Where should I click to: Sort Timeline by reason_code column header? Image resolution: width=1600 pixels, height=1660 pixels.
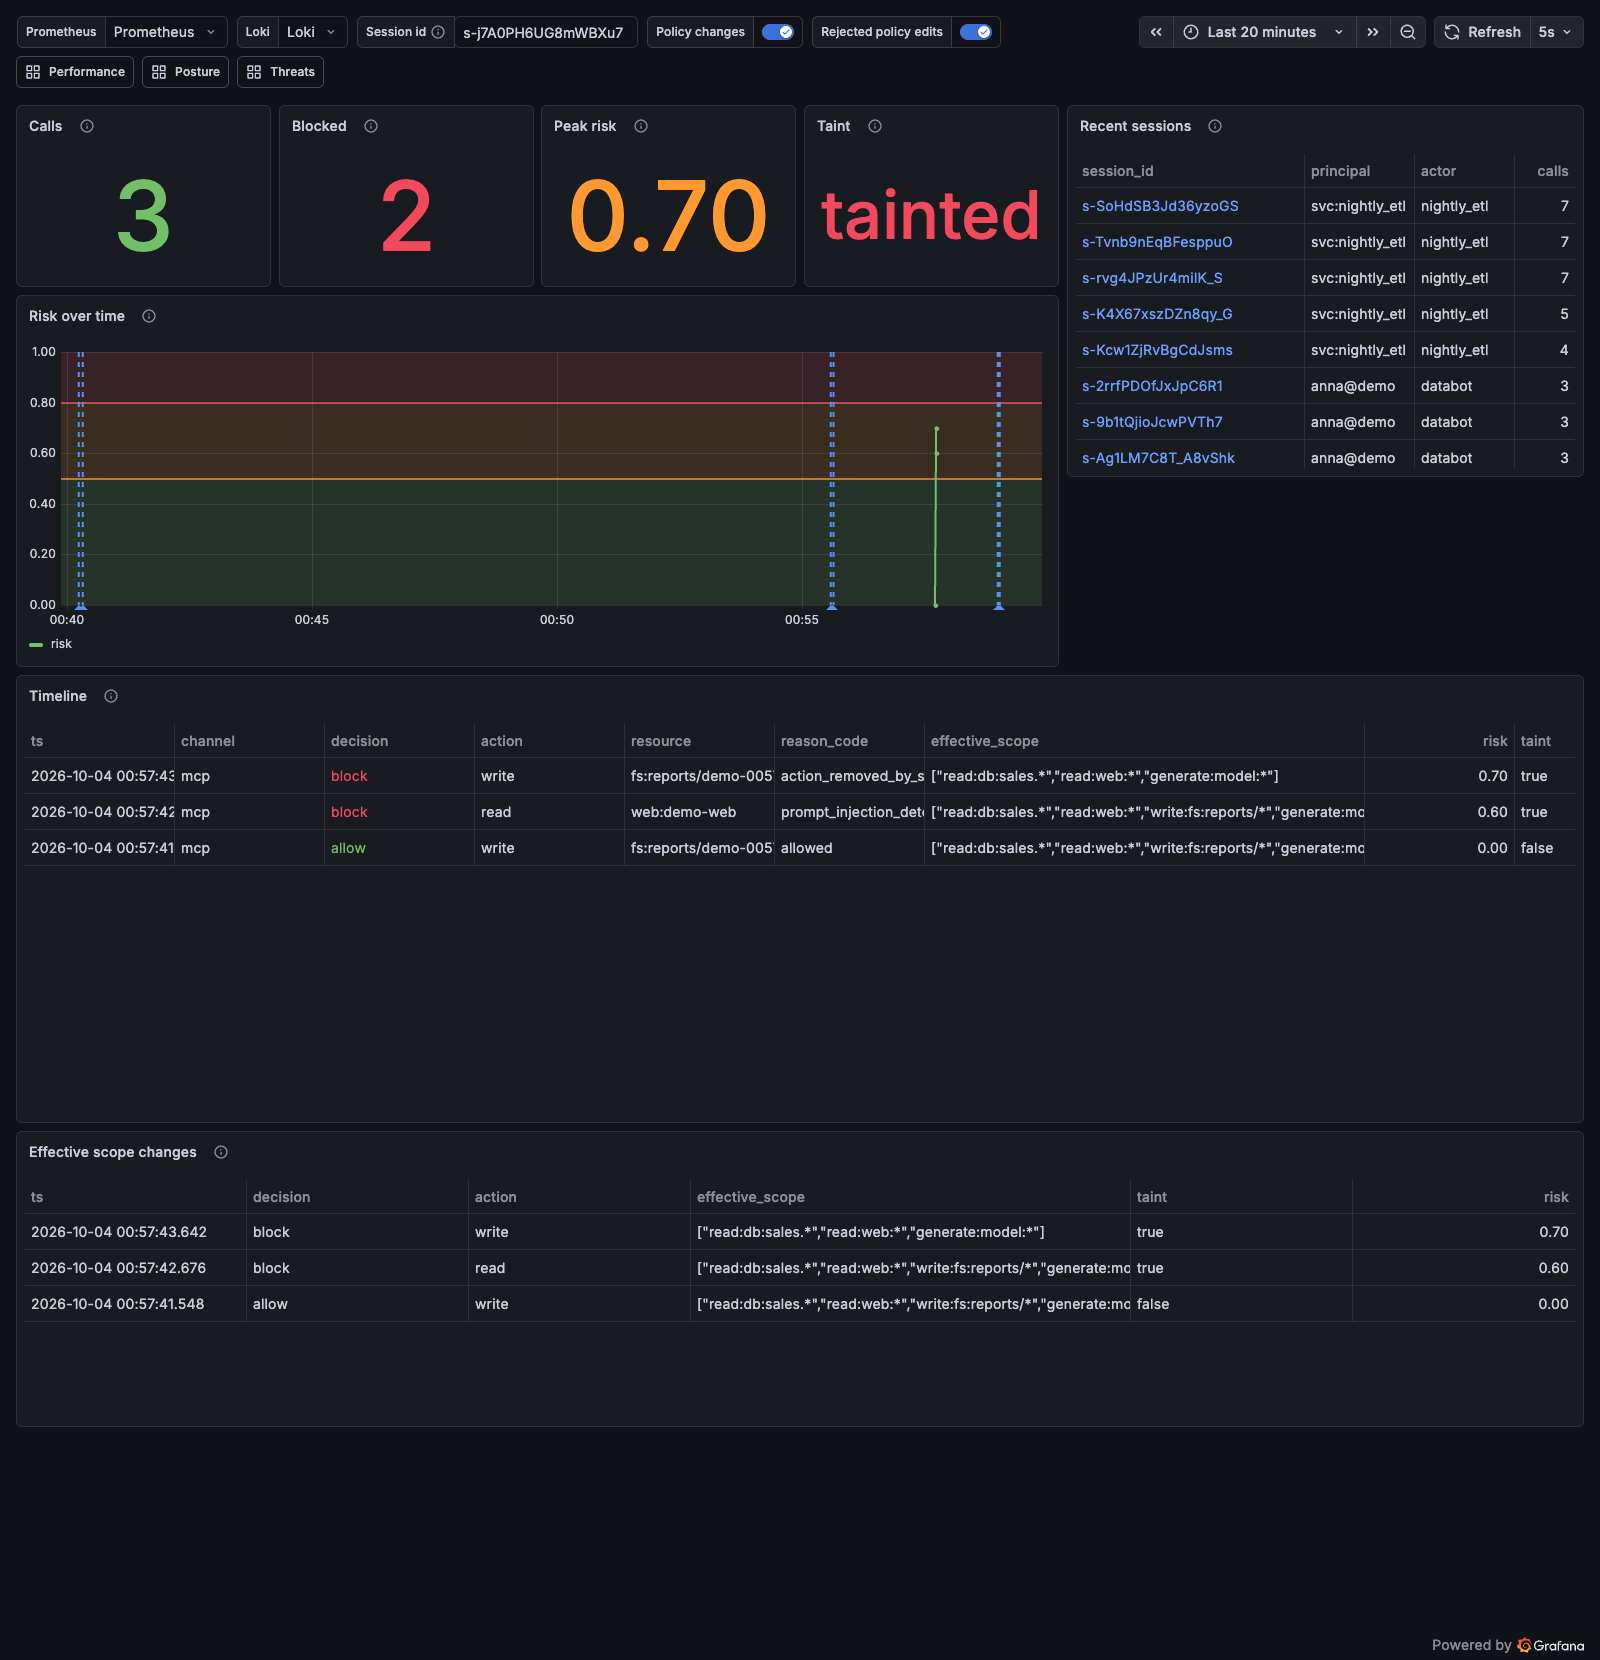click(x=824, y=741)
